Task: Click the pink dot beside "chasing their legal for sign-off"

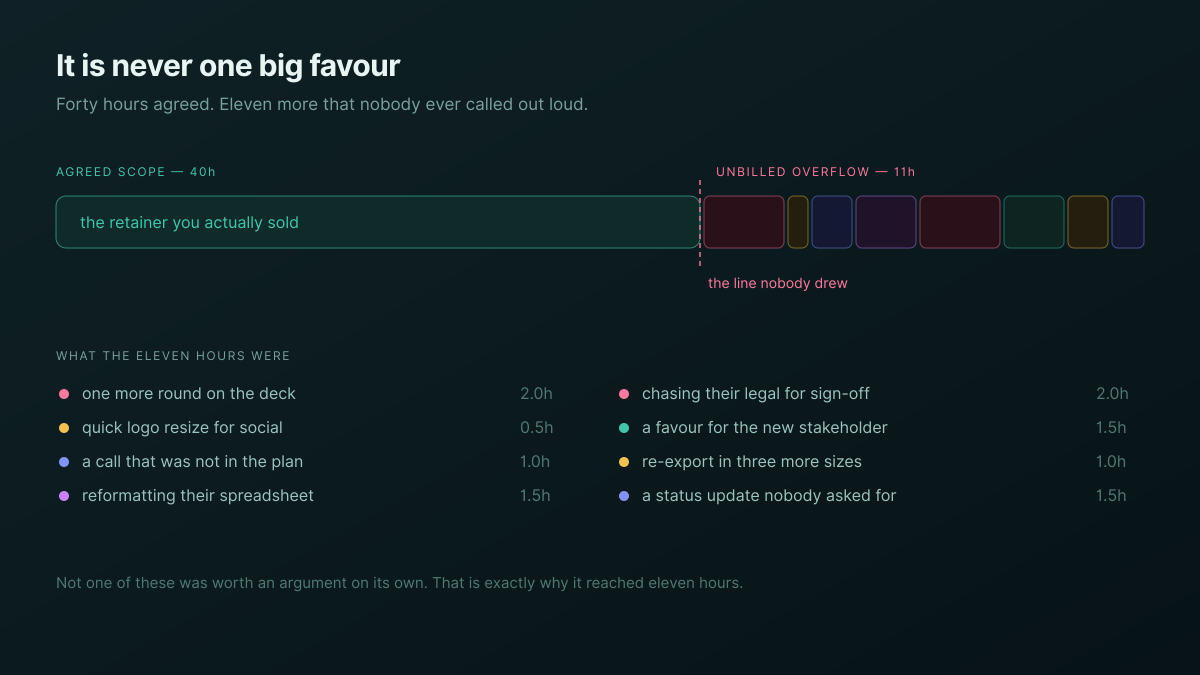Action: 624,394
